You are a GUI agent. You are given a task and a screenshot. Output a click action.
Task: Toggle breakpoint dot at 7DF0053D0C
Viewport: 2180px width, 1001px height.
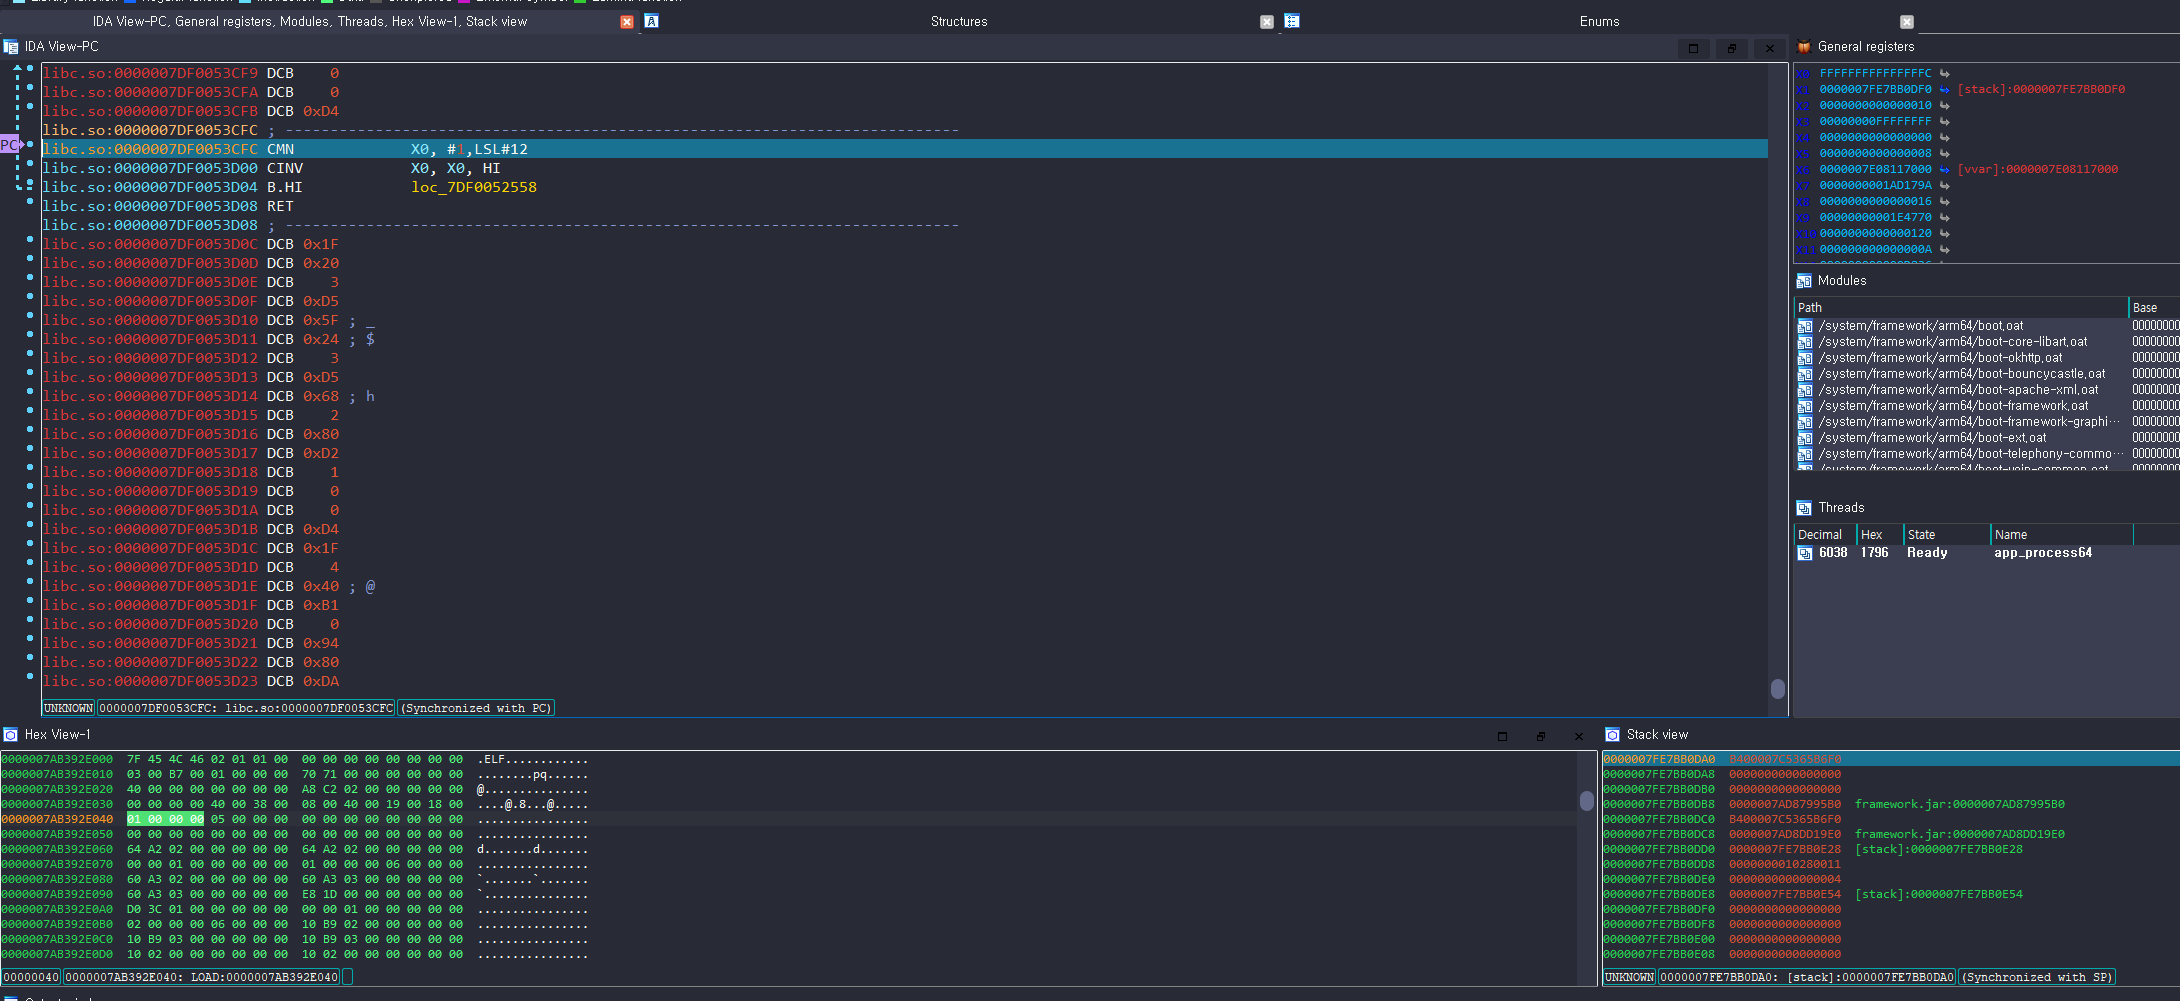[30, 240]
